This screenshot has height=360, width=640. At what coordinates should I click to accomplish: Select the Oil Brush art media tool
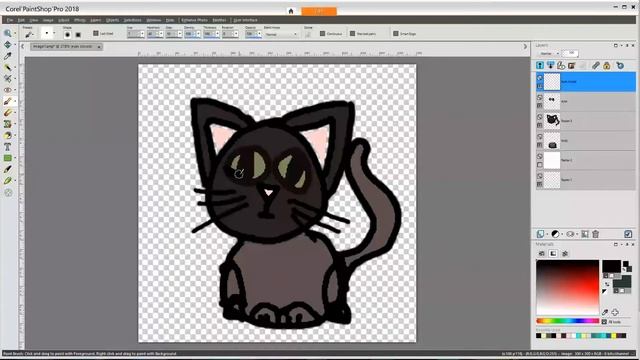point(7,180)
